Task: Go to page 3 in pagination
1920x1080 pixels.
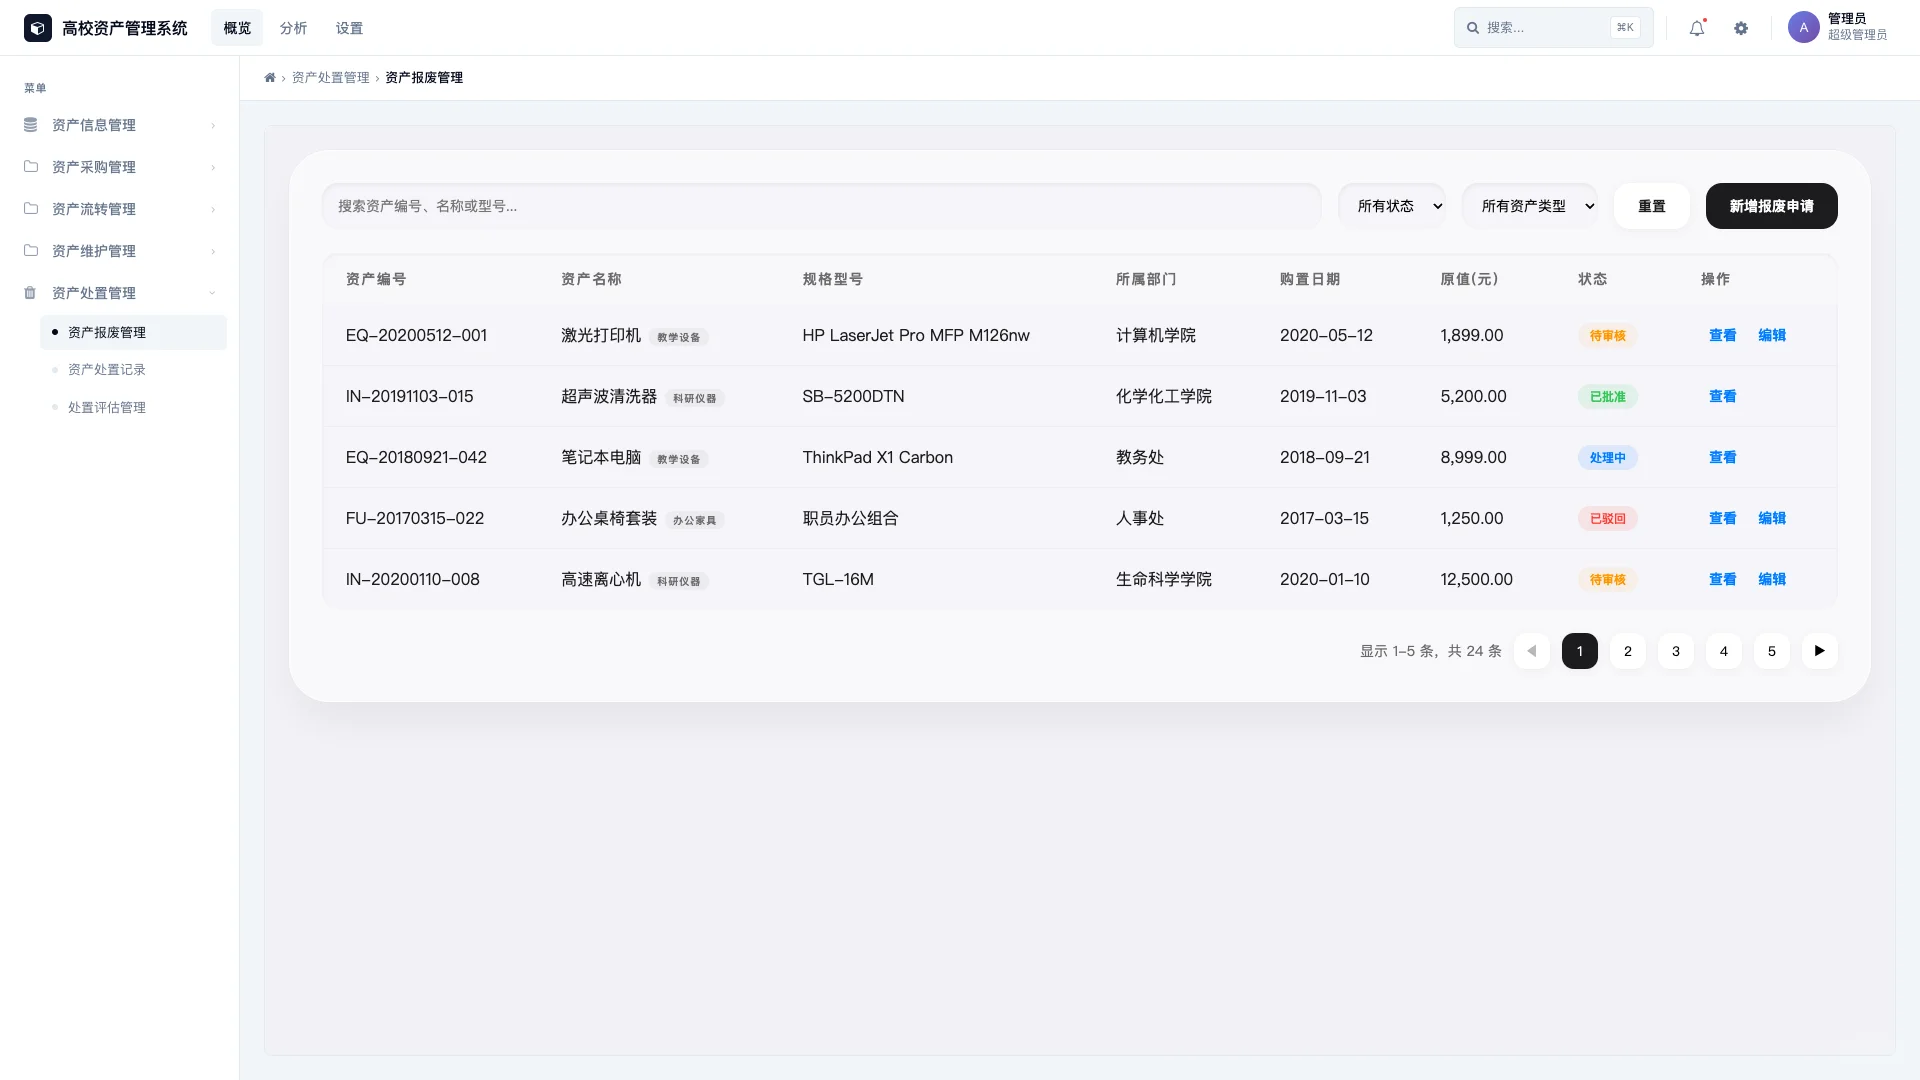Action: point(1675,651)
